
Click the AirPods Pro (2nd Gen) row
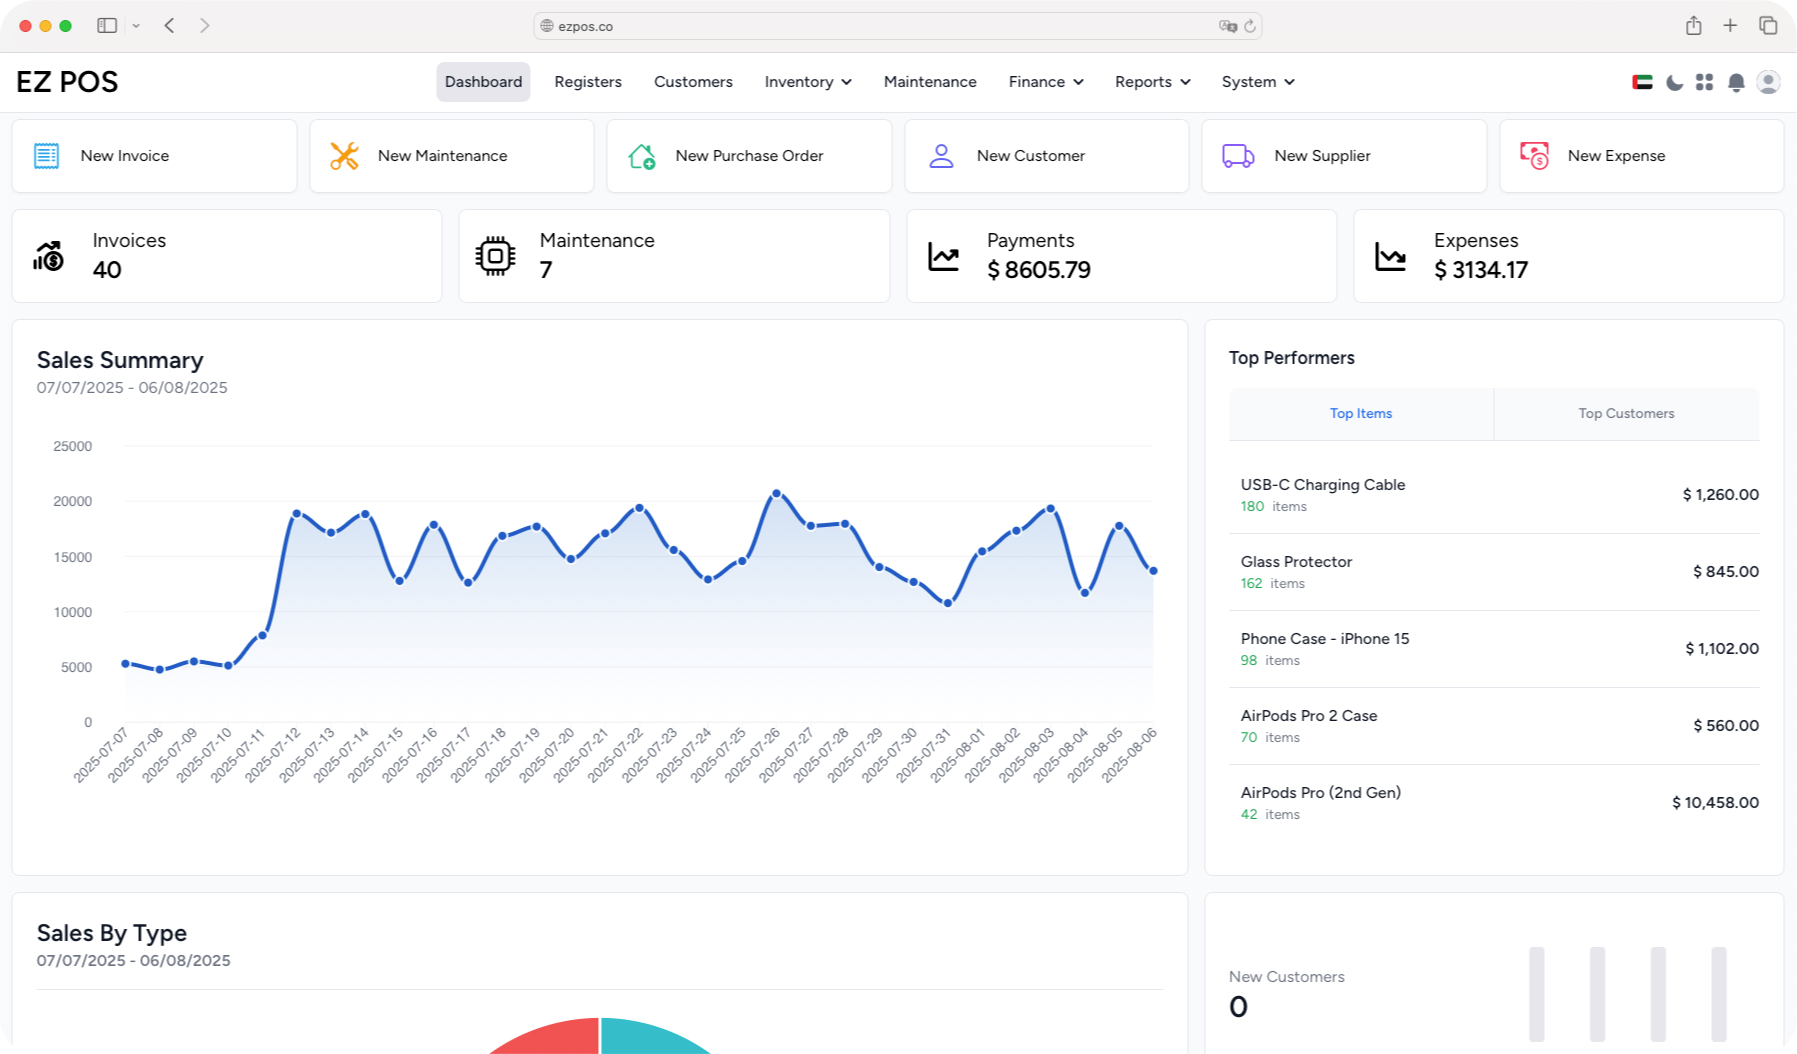(x=1494, y=803)
